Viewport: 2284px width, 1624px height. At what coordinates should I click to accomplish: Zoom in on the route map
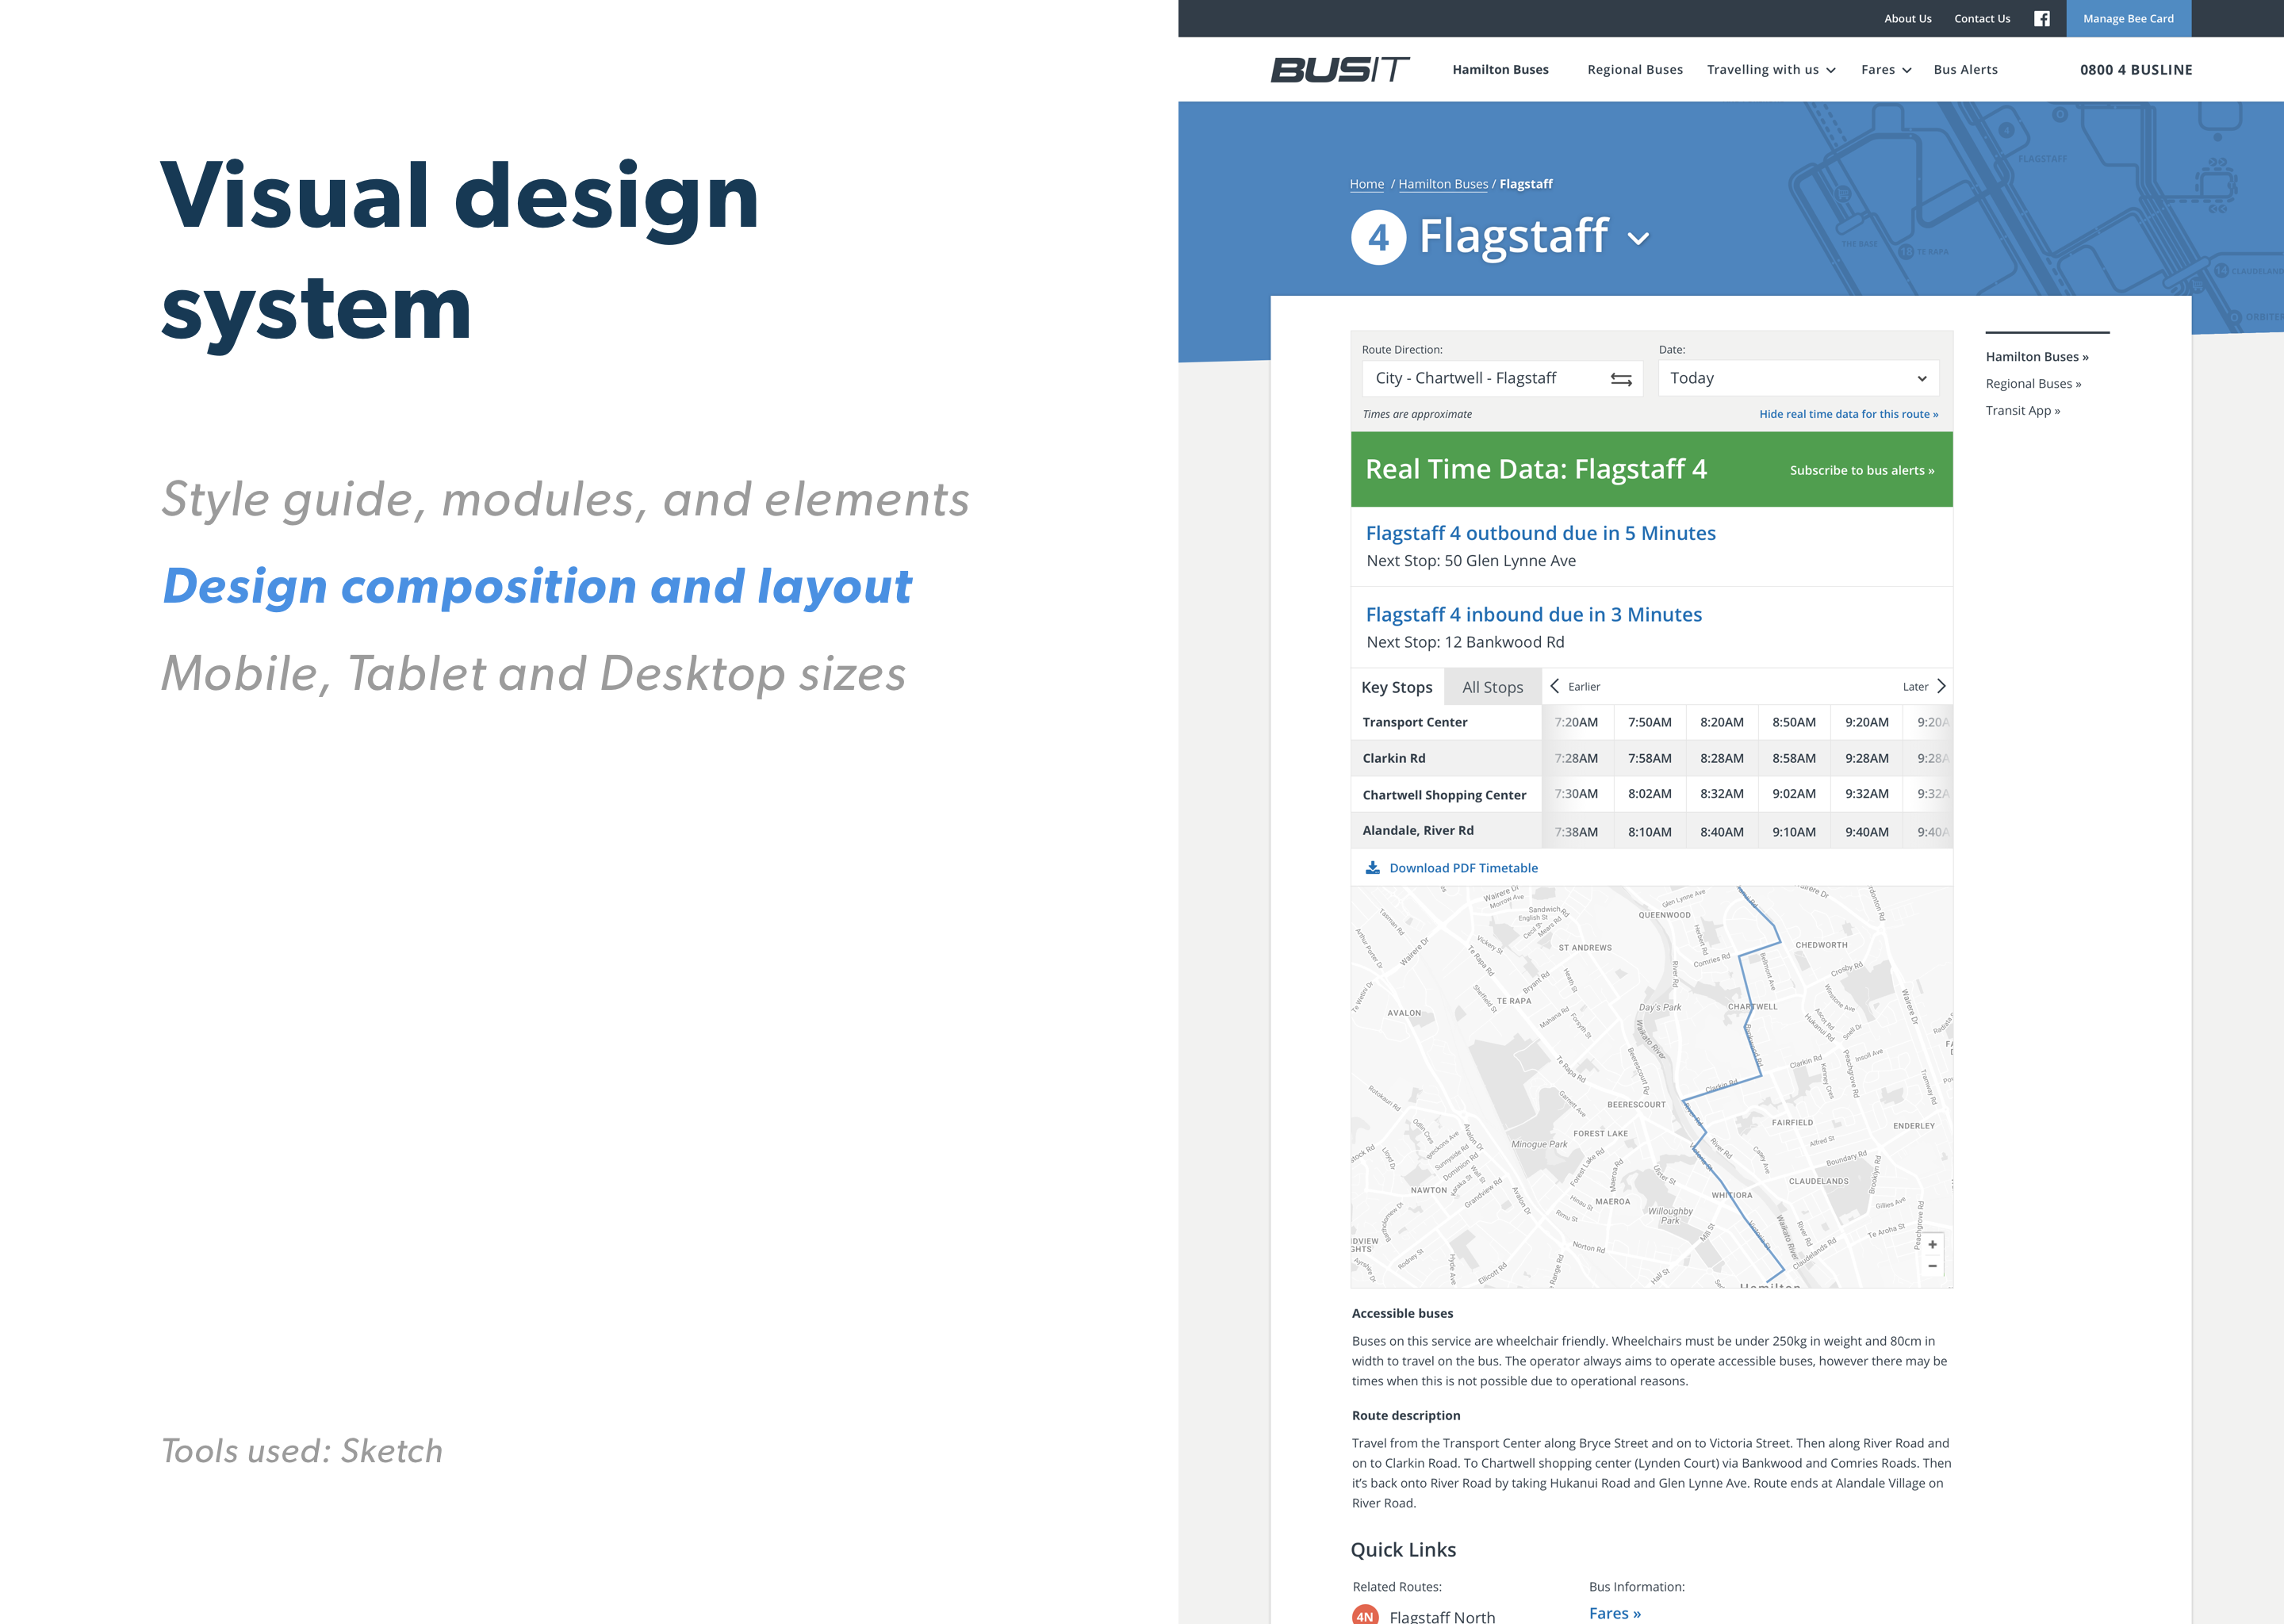point(1932,1245)
